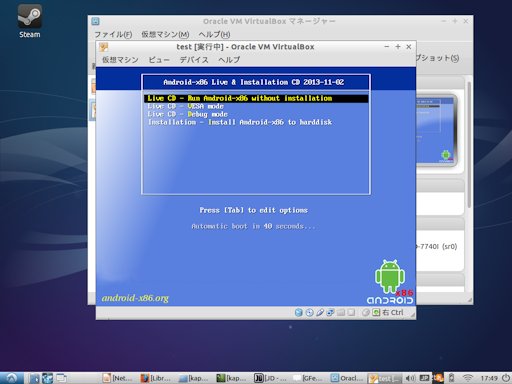This screenshot has width=512, height=384.
Task: Click the USB device icon in VM status bar
Action: point(320,312)
